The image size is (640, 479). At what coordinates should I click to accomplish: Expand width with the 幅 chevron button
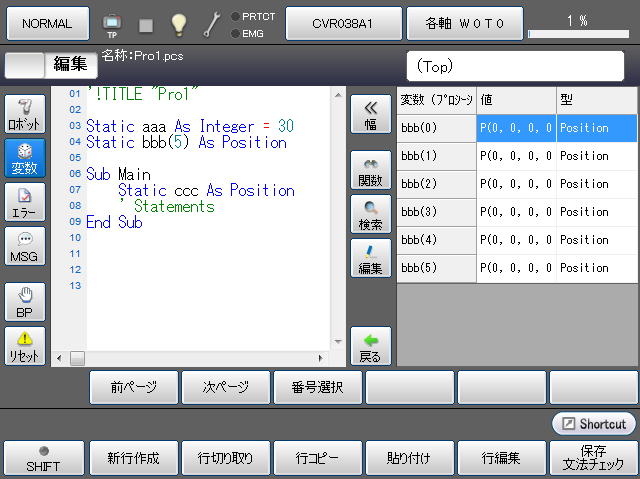coord(370,114)
